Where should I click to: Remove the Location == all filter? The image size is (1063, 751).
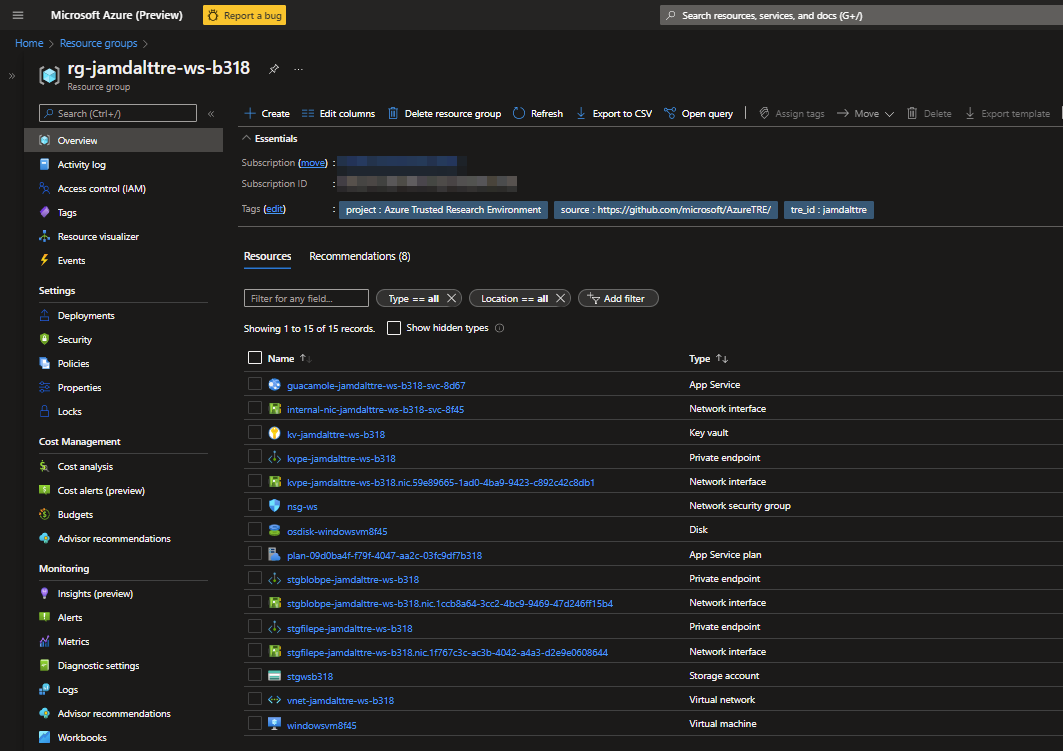pyautogui.click(x=561, y=298)
